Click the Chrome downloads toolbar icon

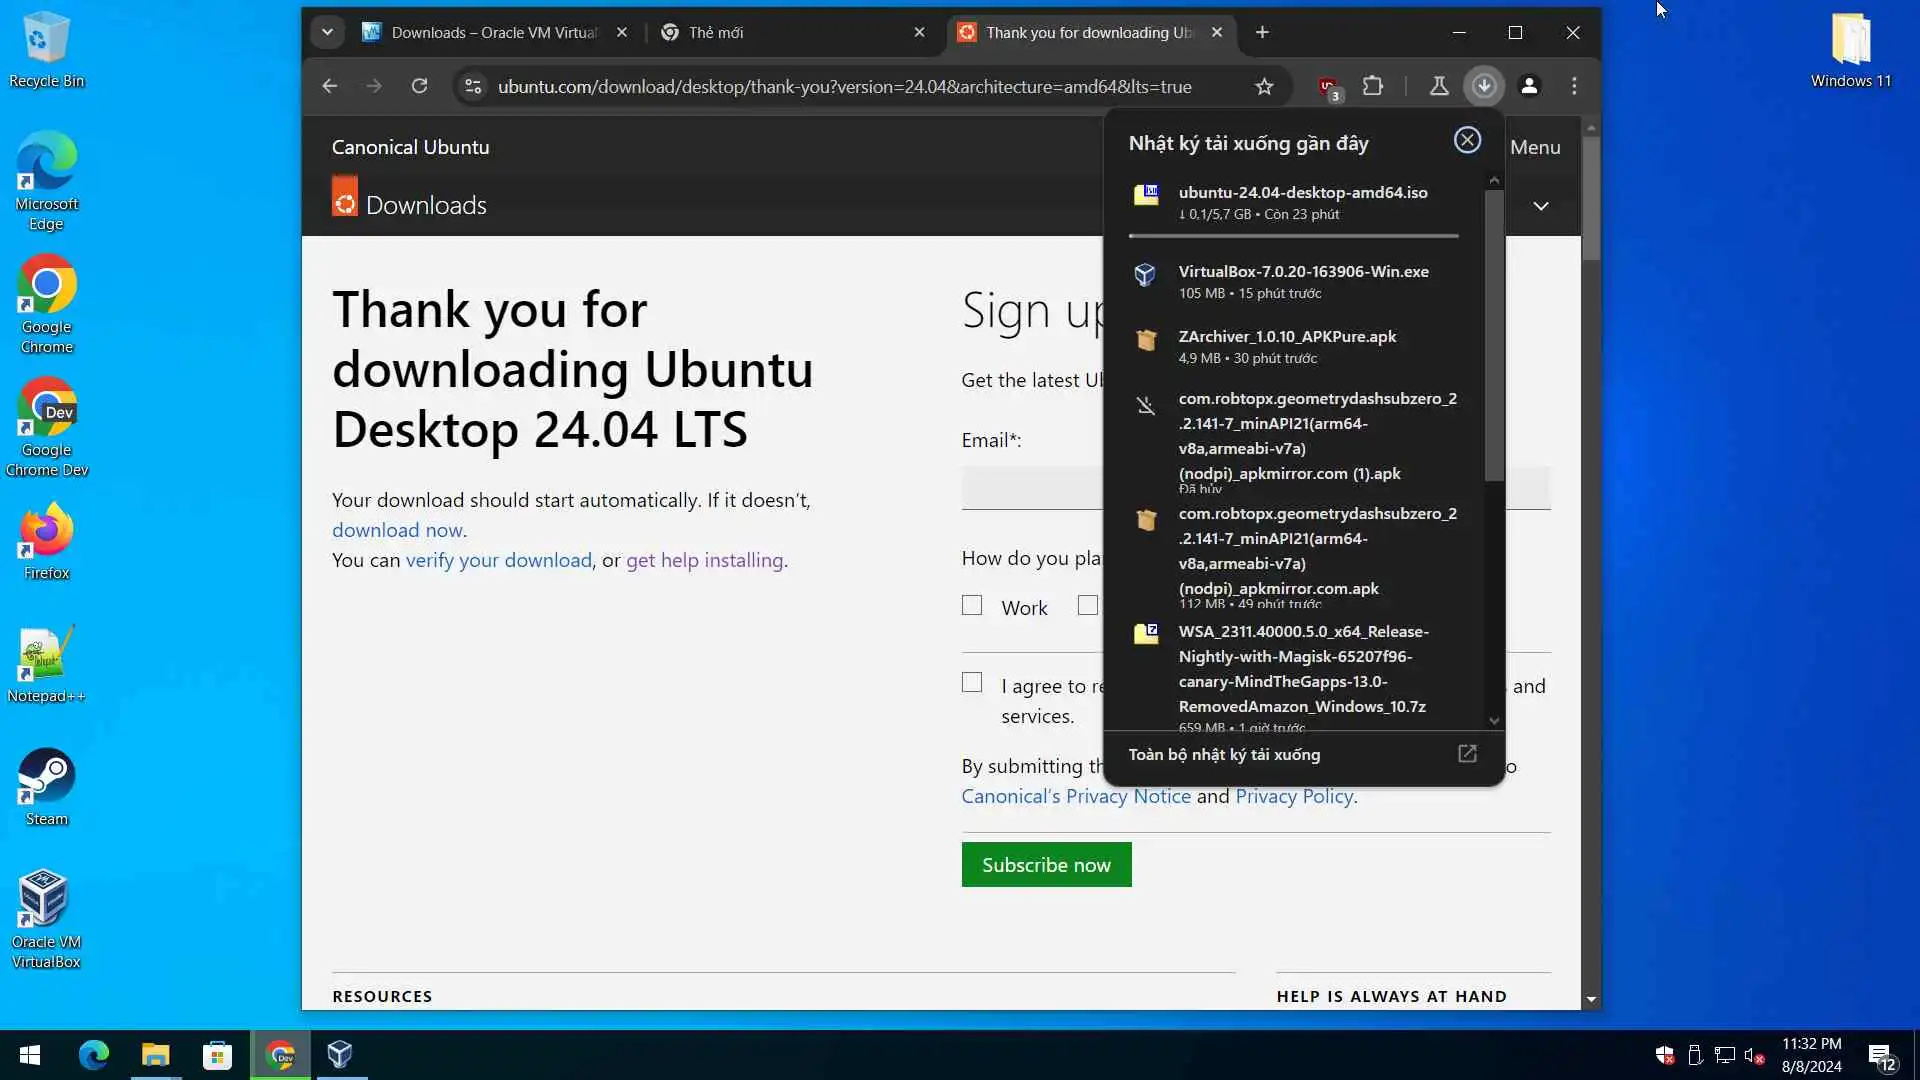tap(1484, 86)
